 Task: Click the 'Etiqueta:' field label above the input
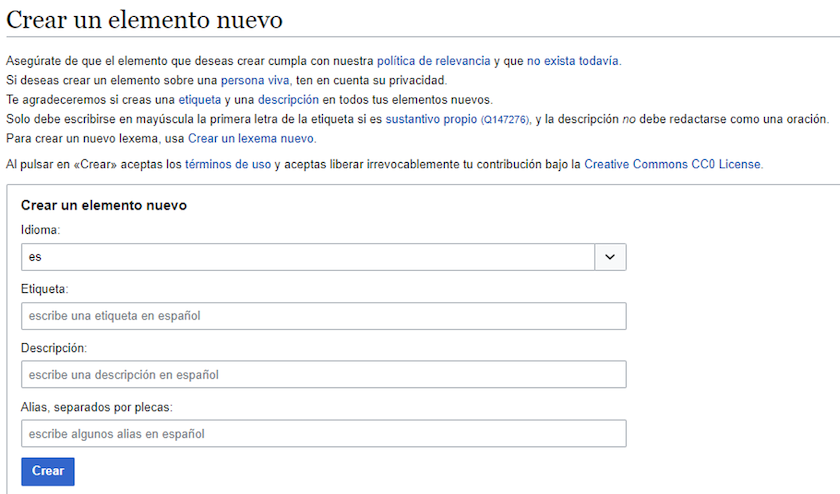point(44,289)
